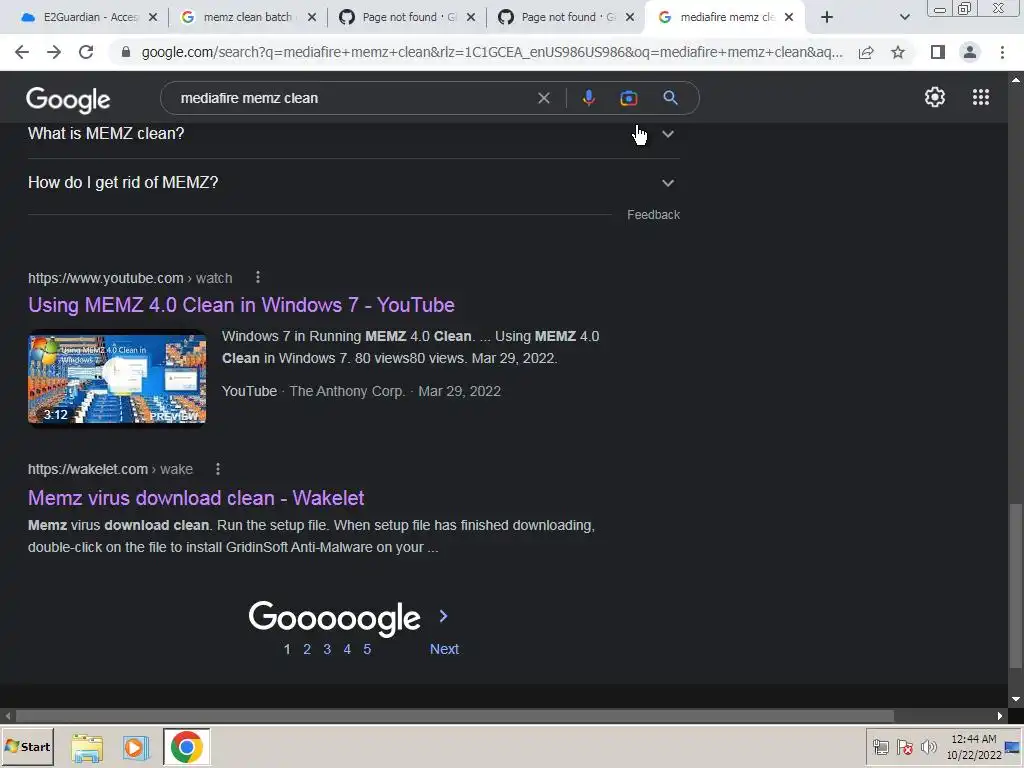
Task: Open options for the wakelet.com result
Action: pyautogui.click(x=218, y=469)
